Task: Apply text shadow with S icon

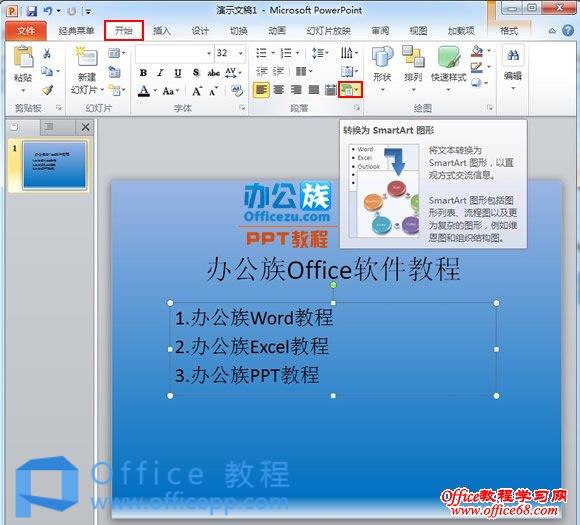Action: 196,73
